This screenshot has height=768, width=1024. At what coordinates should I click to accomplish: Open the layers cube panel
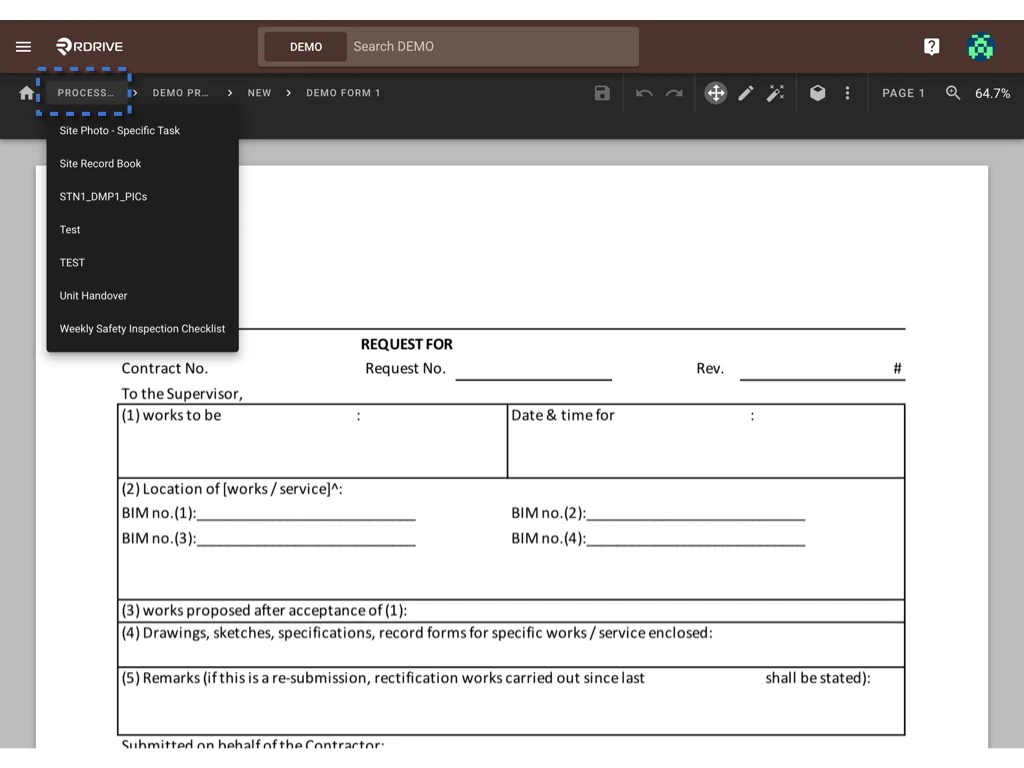817,92
